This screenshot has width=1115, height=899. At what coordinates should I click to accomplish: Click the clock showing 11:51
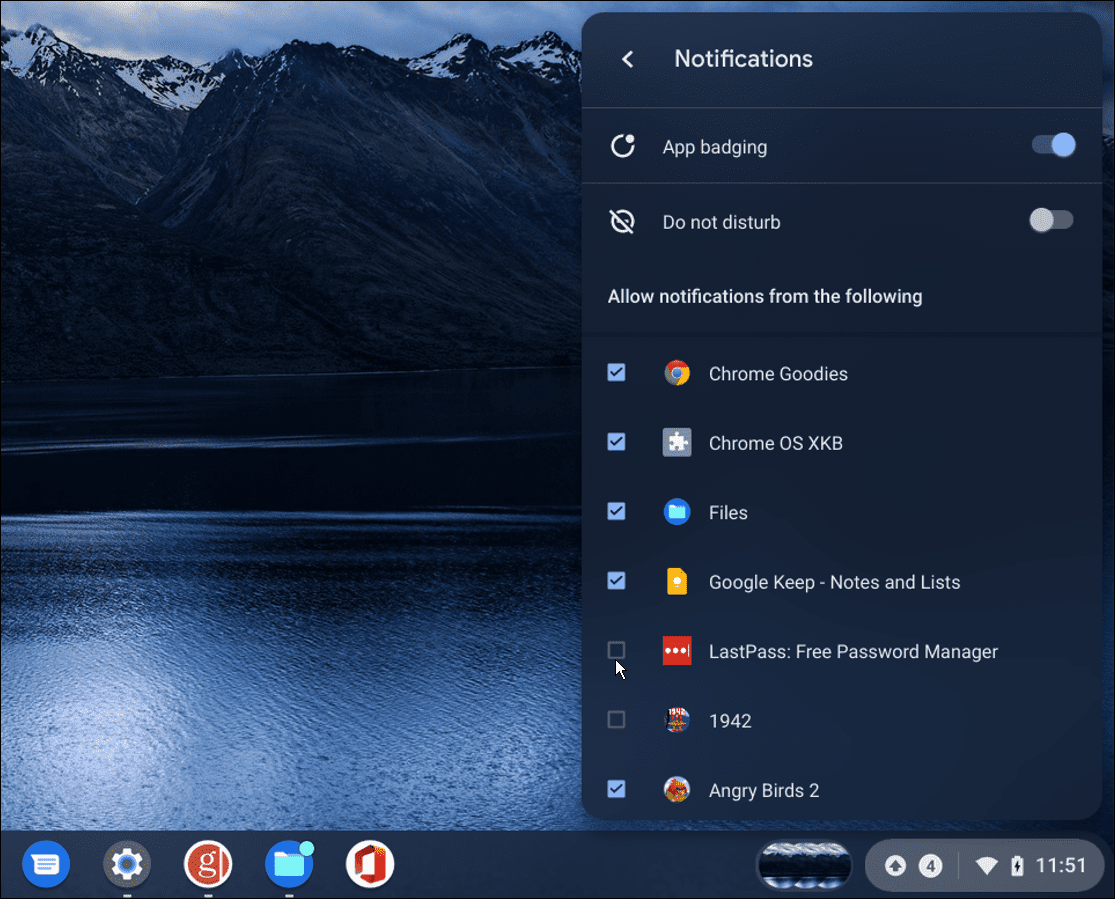pos(1060,866)
